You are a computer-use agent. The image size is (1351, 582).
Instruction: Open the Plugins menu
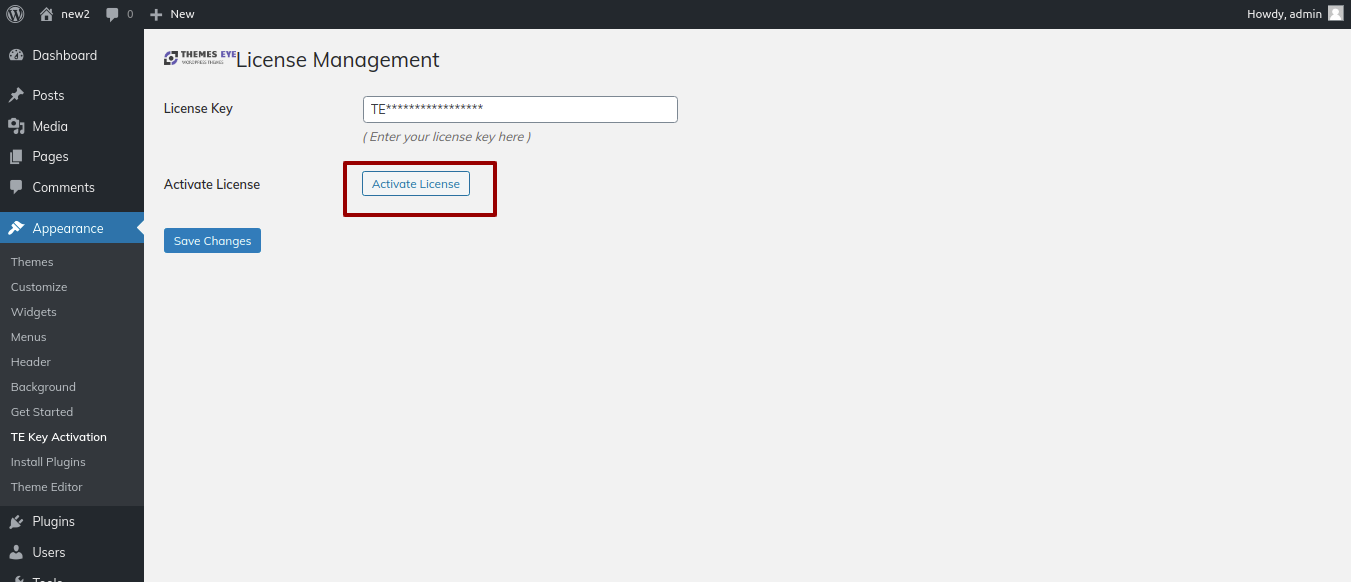pos(53,521)
